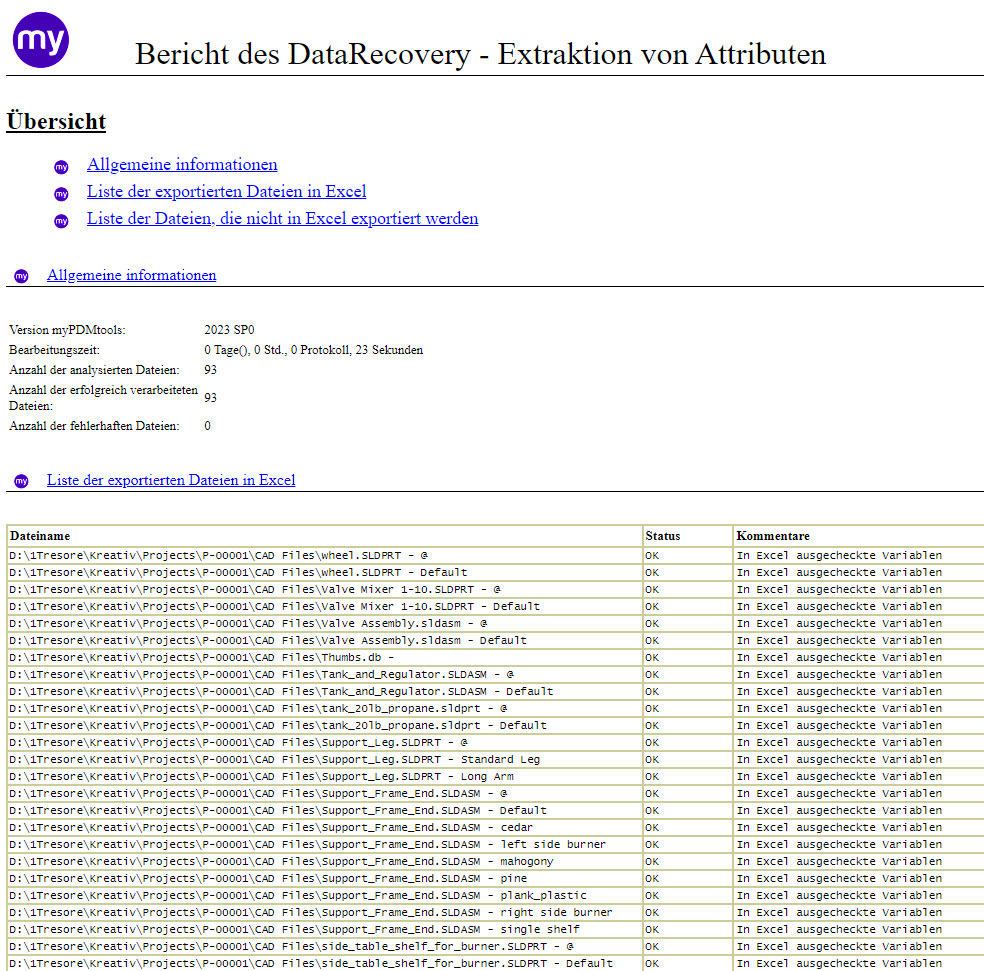Click the OK status of the Thumbs.db row

click(x=652, y=657)
